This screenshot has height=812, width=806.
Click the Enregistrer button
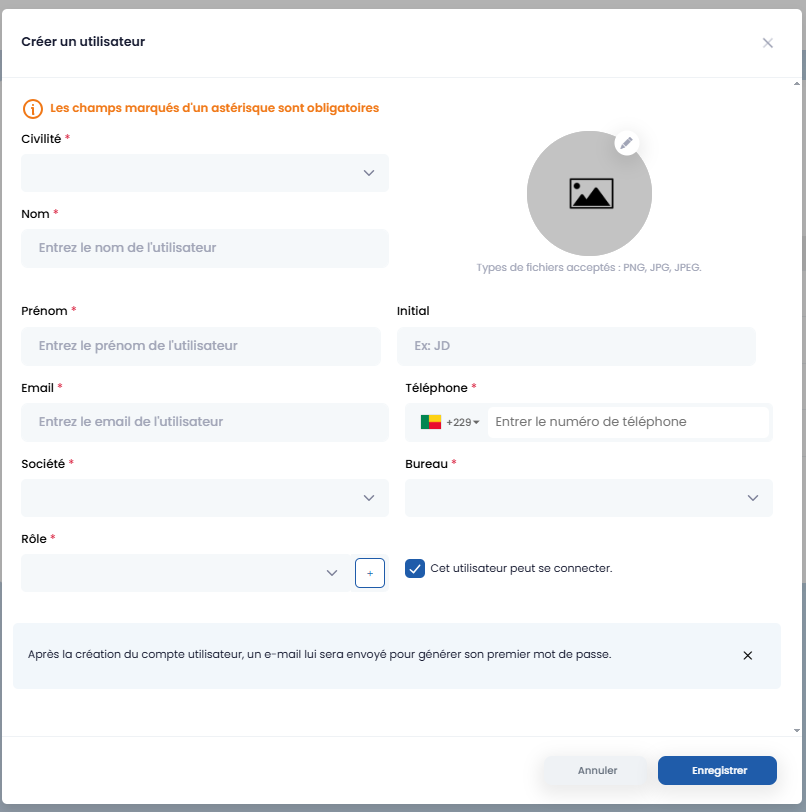717,771
